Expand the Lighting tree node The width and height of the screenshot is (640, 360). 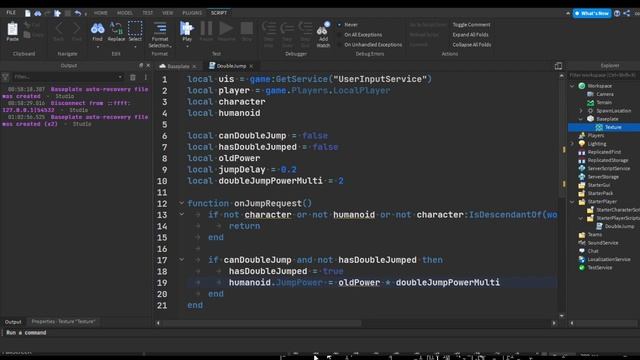pyautogui.click(x=572, y=144)
